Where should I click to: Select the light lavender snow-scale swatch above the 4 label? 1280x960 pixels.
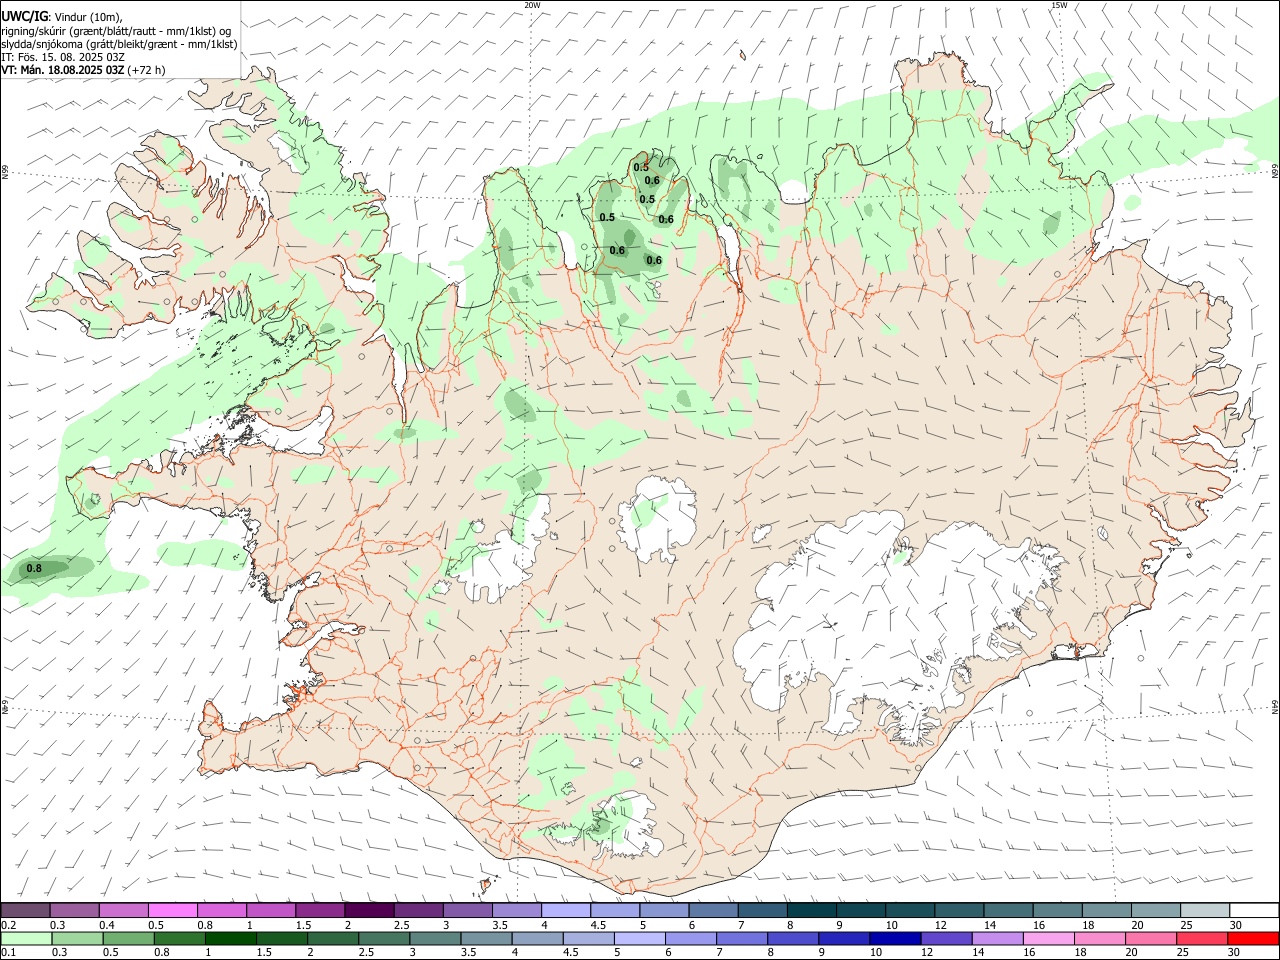pos(565,910)
